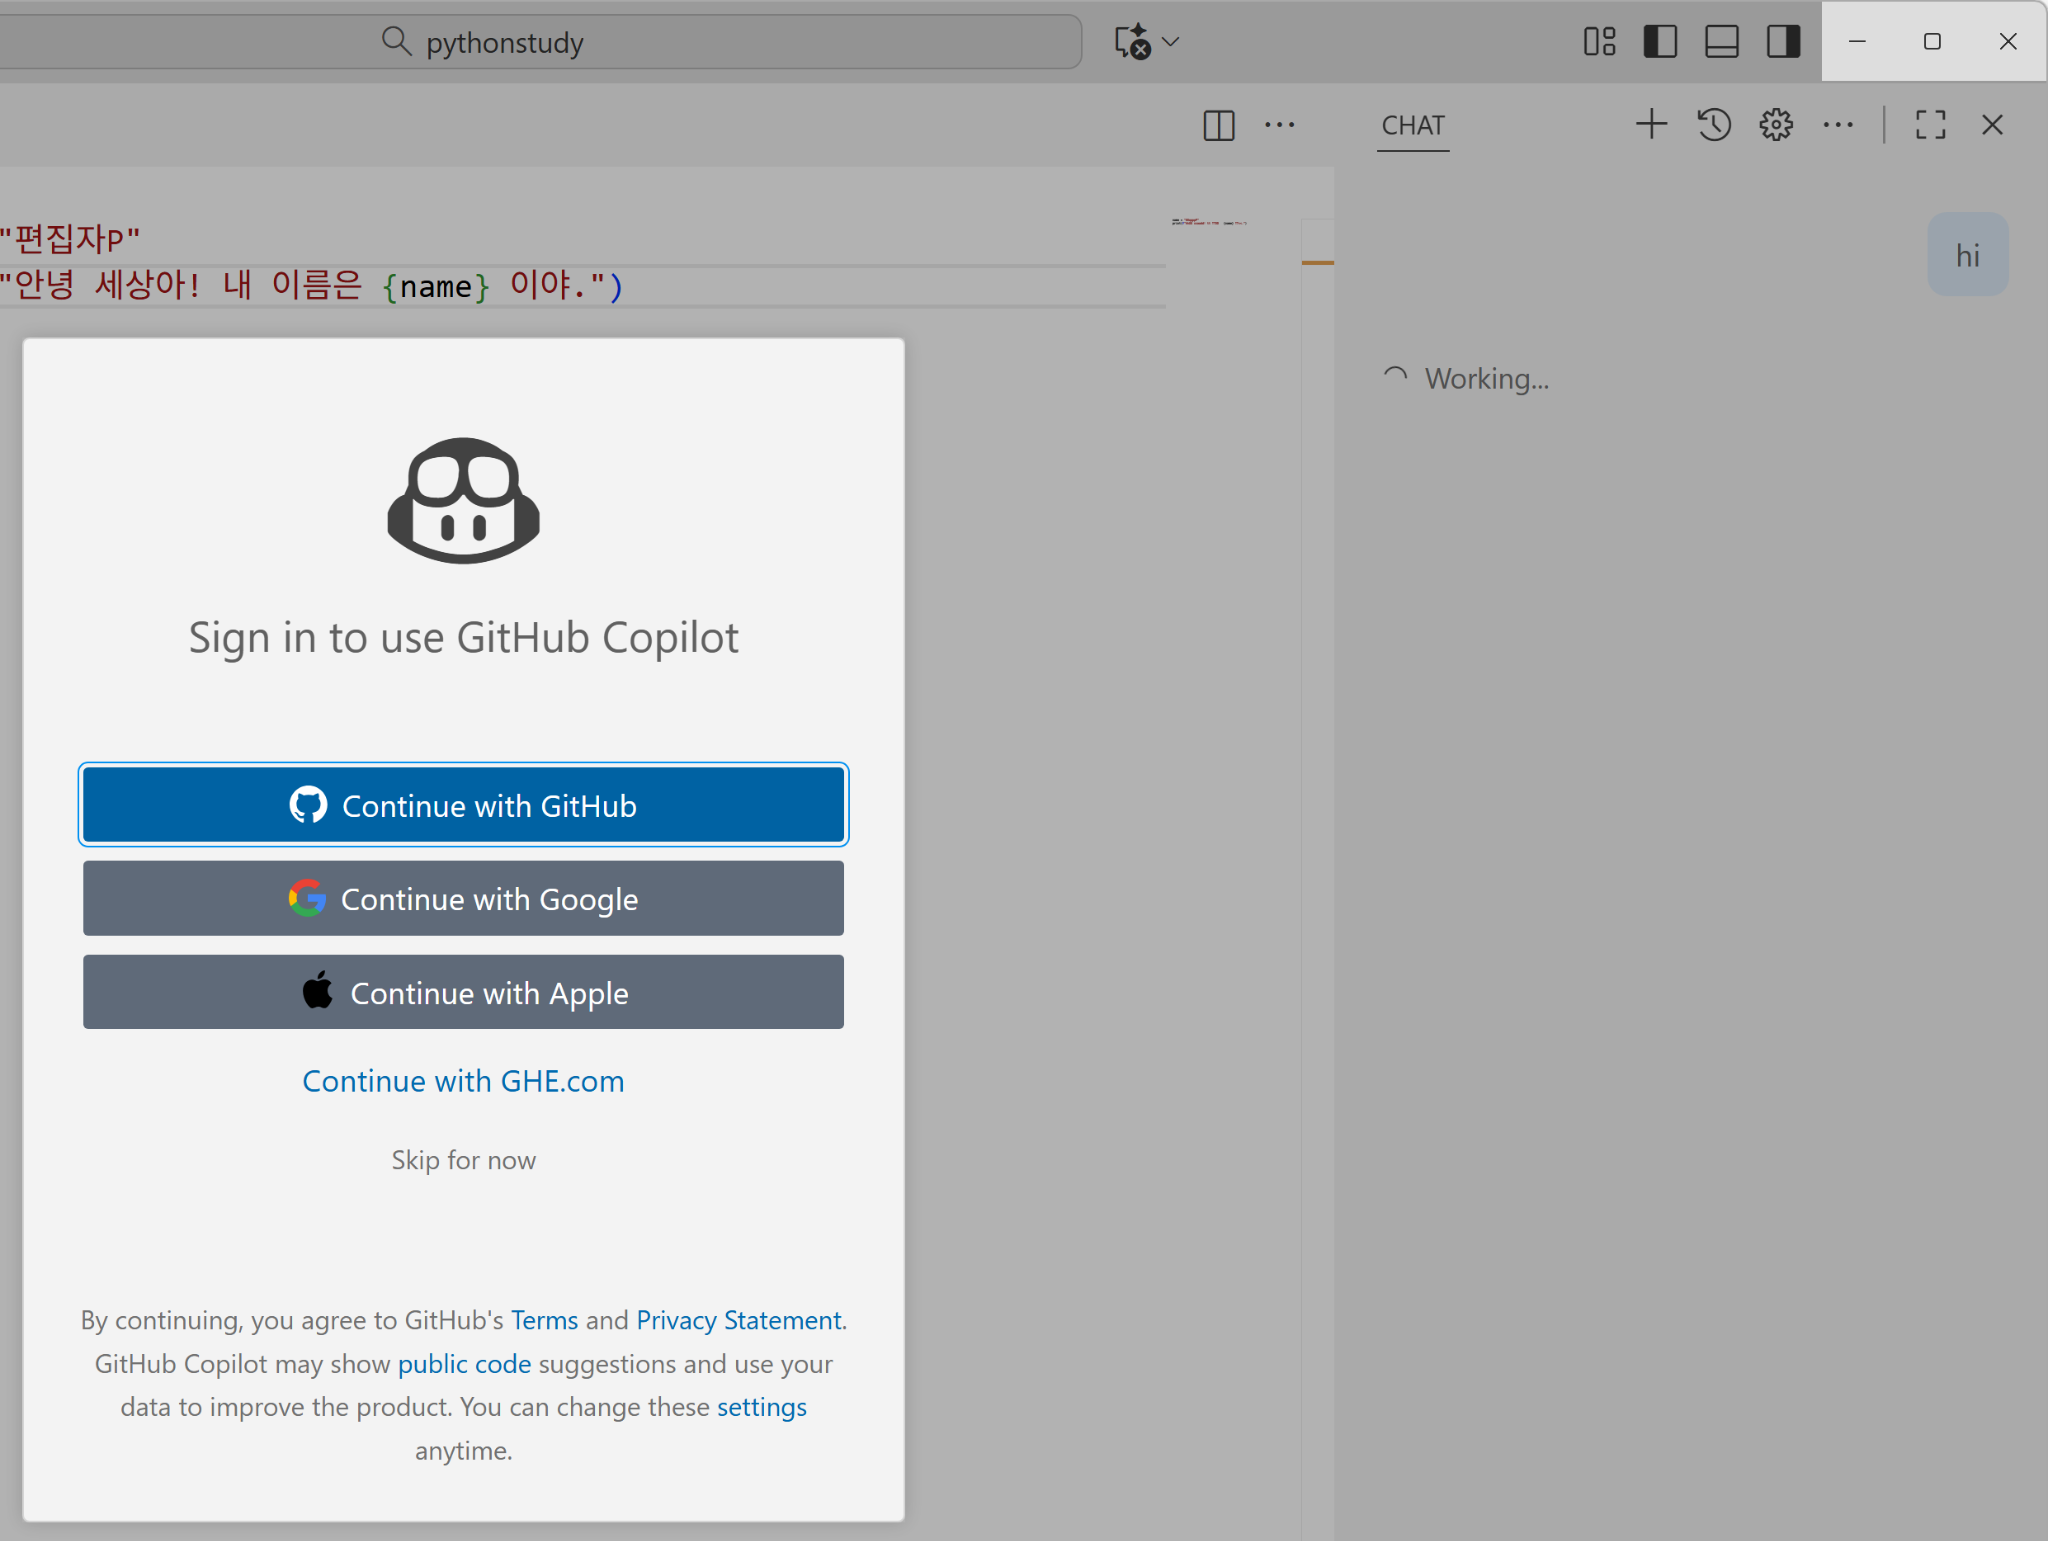
Task: Open the Continue with GHE.com link
Action: pos(463,1081)
